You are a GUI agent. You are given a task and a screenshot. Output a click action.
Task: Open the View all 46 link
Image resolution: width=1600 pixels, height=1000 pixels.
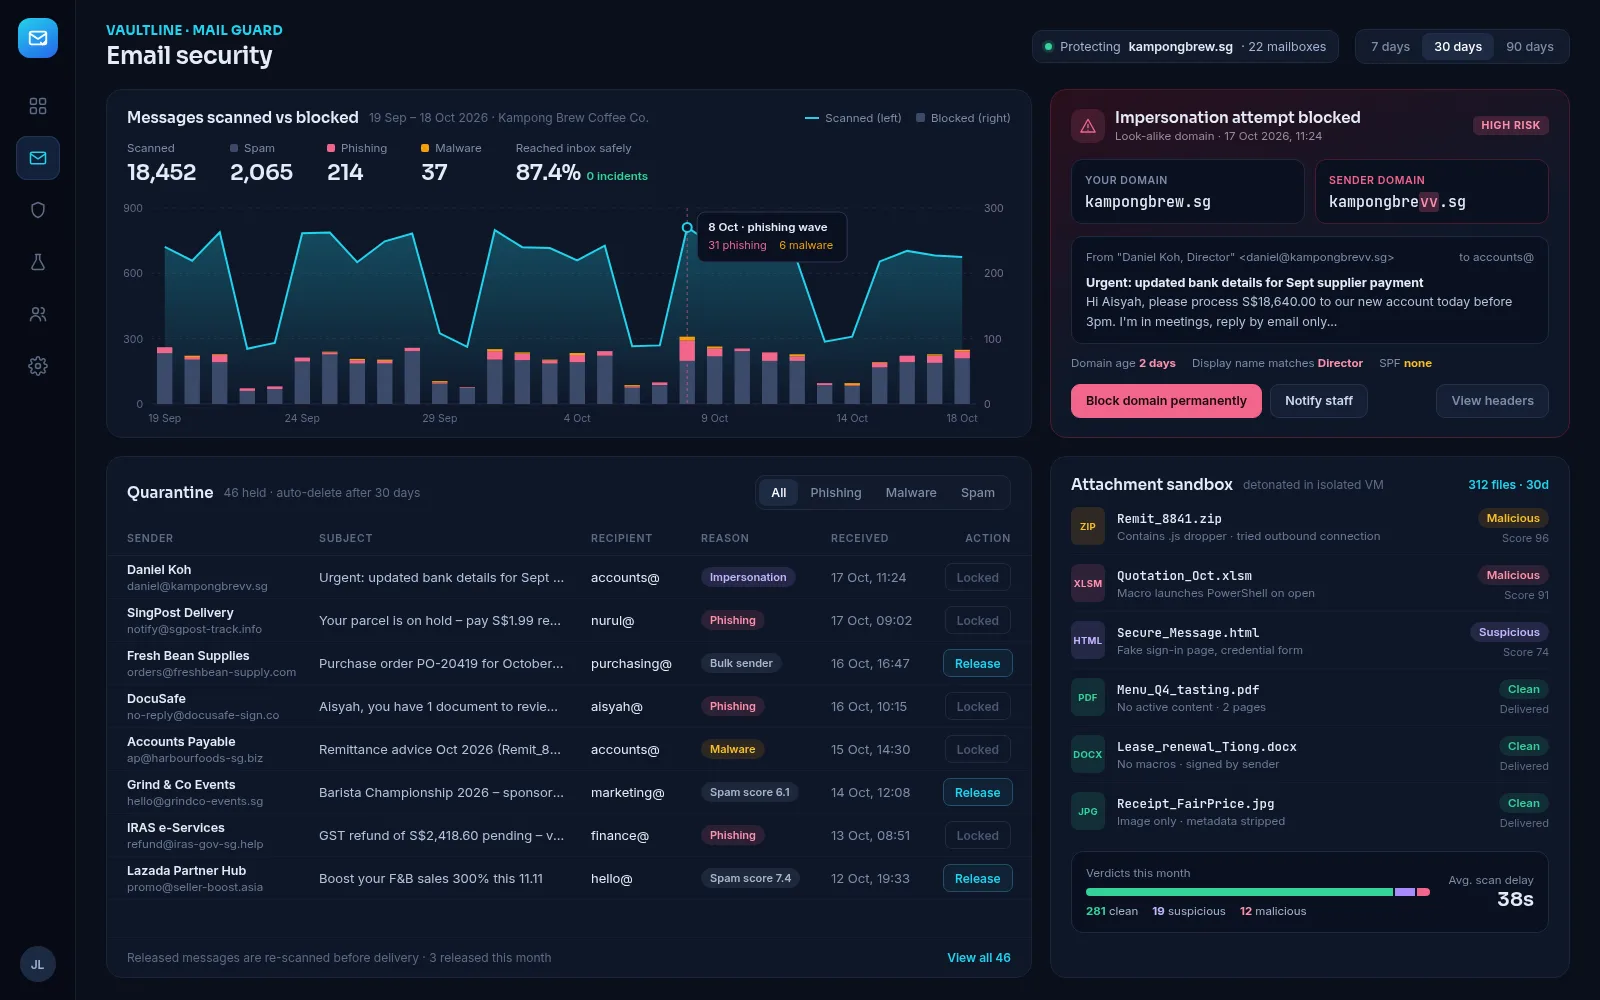[979, 958]
